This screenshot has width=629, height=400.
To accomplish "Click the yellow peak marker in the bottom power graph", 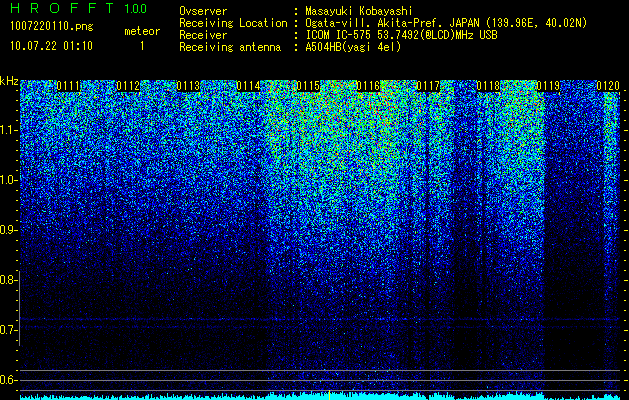I will click(x=329, y=395).
